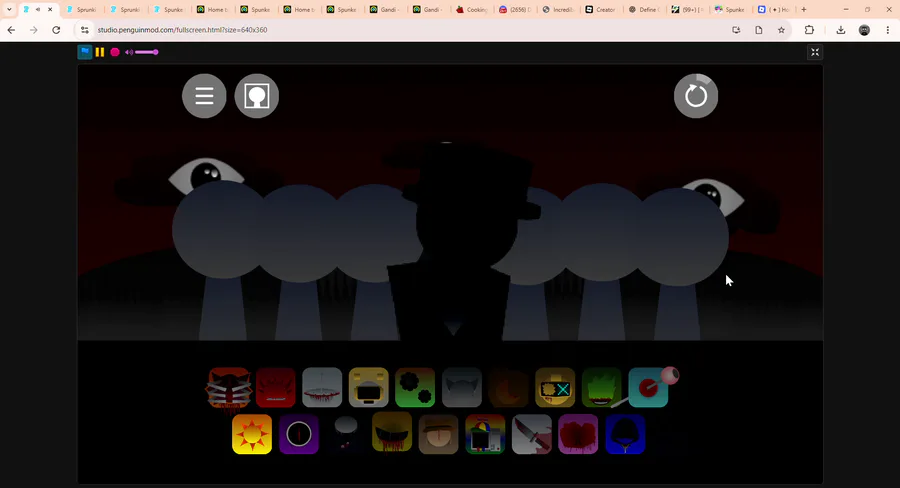Image resolution: width=900 pixels, height=488 pixels.
Task: Select the brown hat face icon
Action: 439,435
